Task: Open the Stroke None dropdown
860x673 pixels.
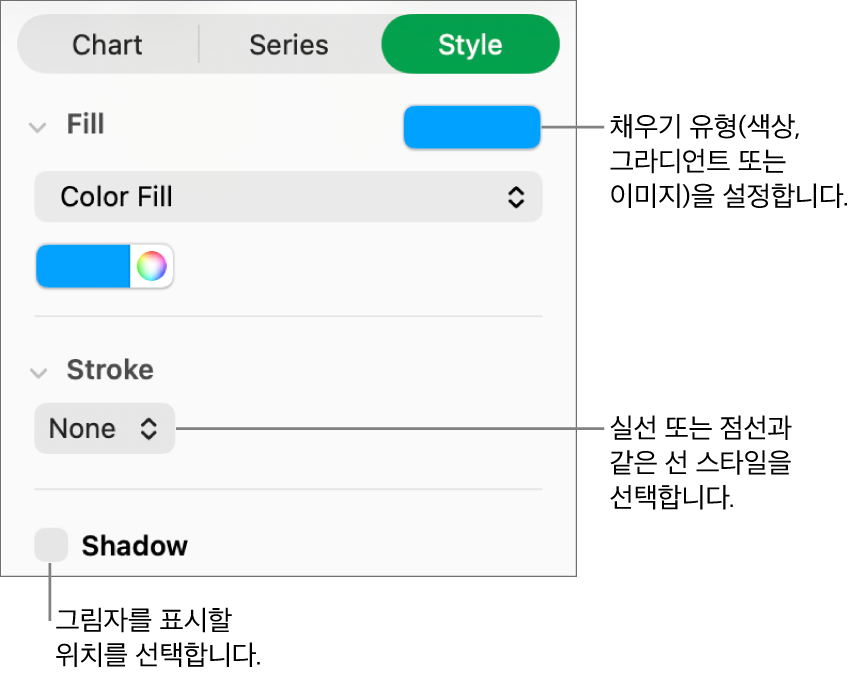Action: tap(104, 429)
